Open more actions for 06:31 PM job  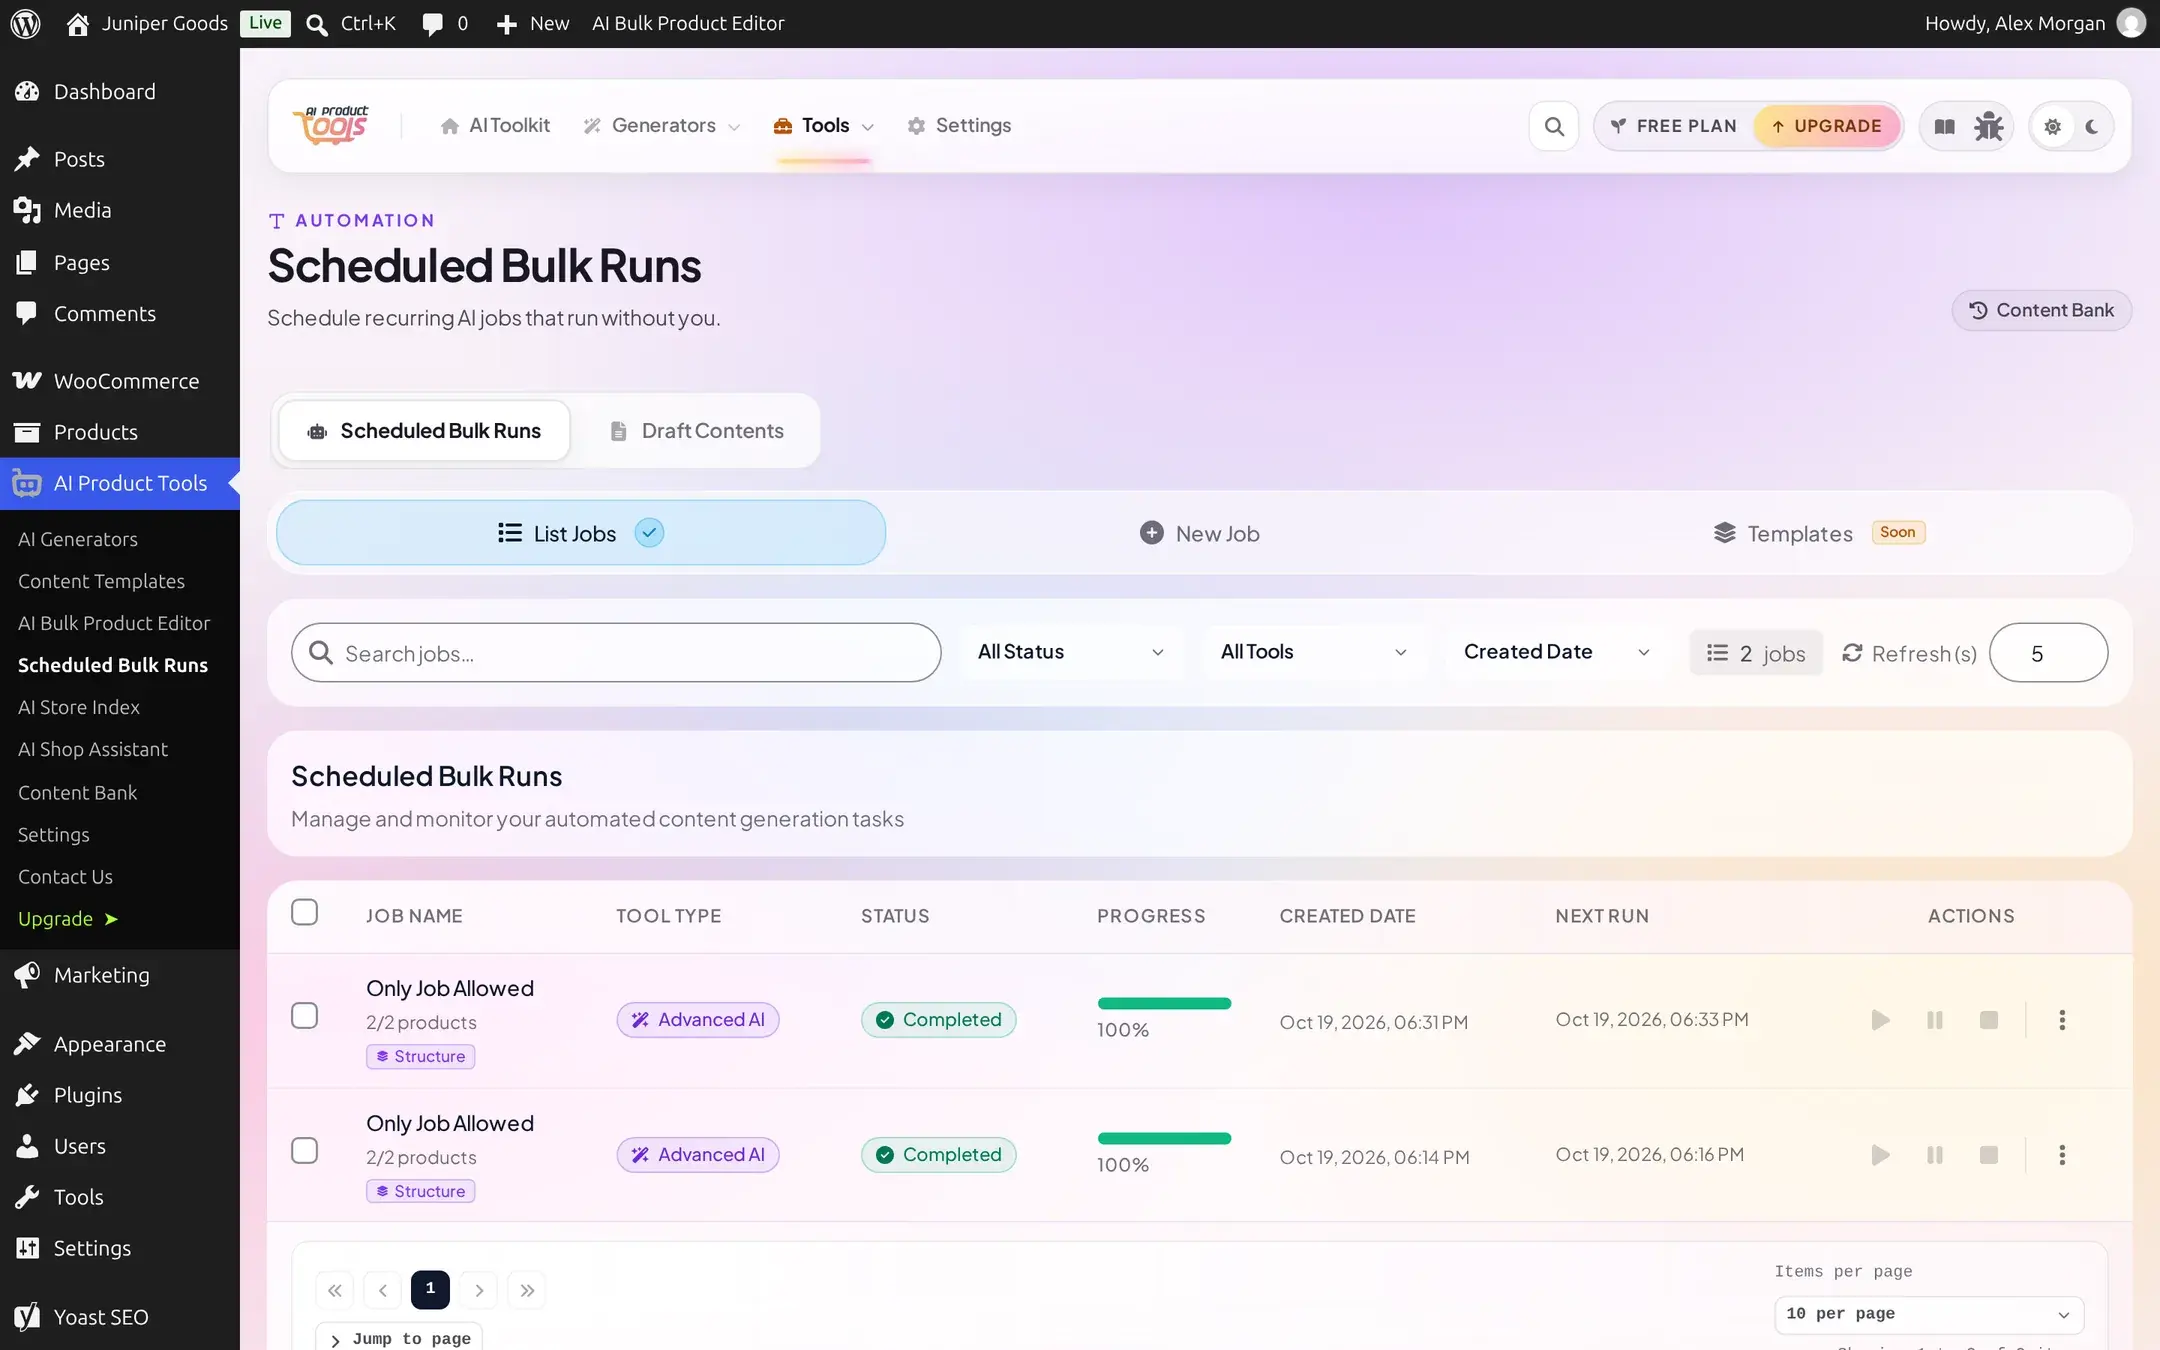pyautogui.click(x=2062, y=1020)
